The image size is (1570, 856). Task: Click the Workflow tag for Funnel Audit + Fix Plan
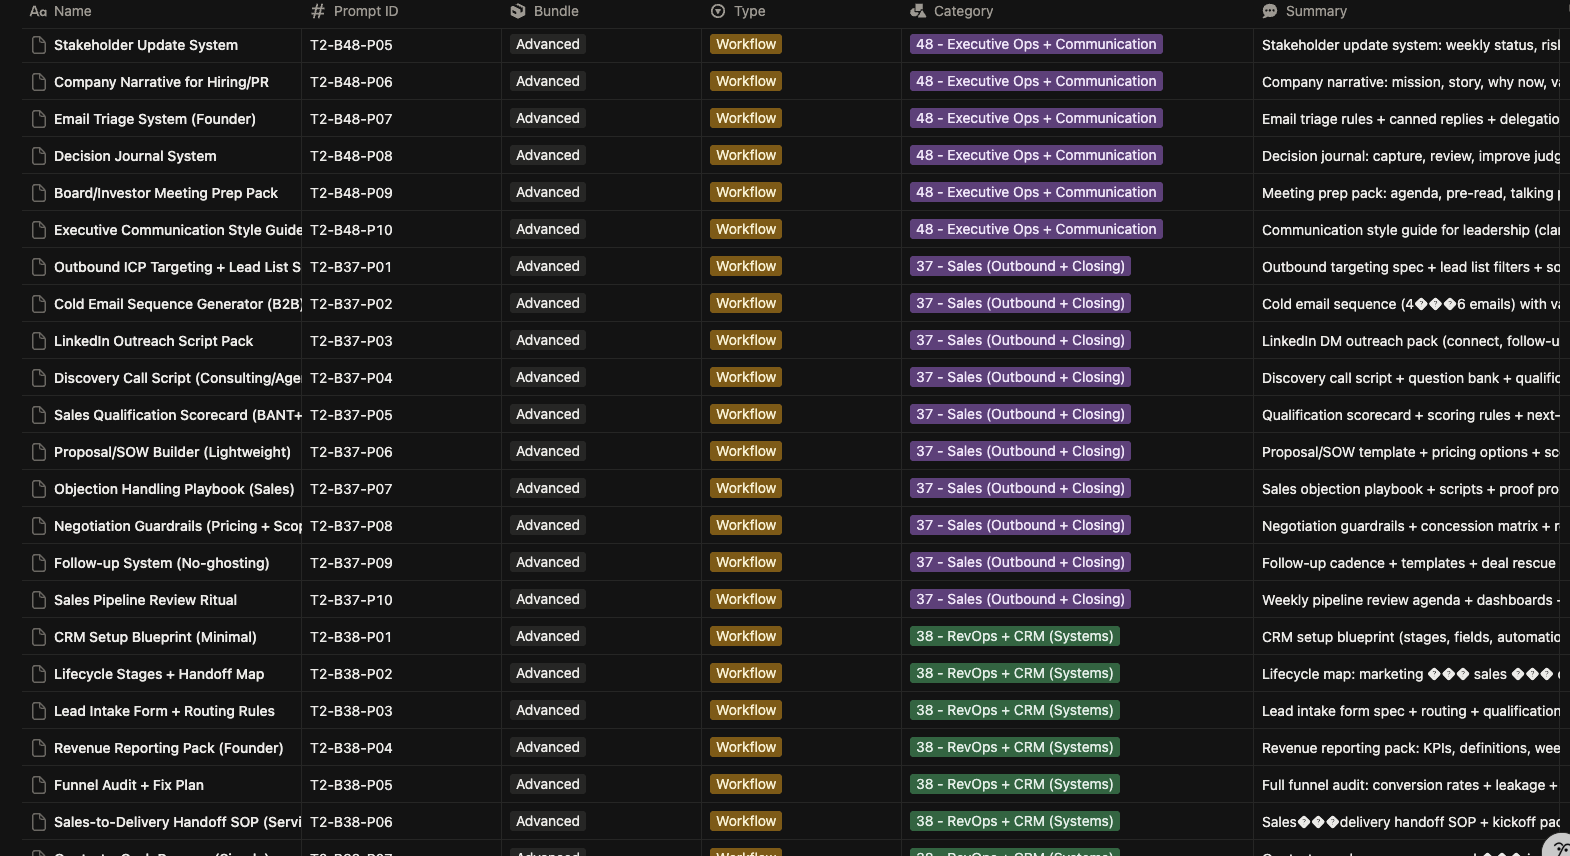coord(745,784)
